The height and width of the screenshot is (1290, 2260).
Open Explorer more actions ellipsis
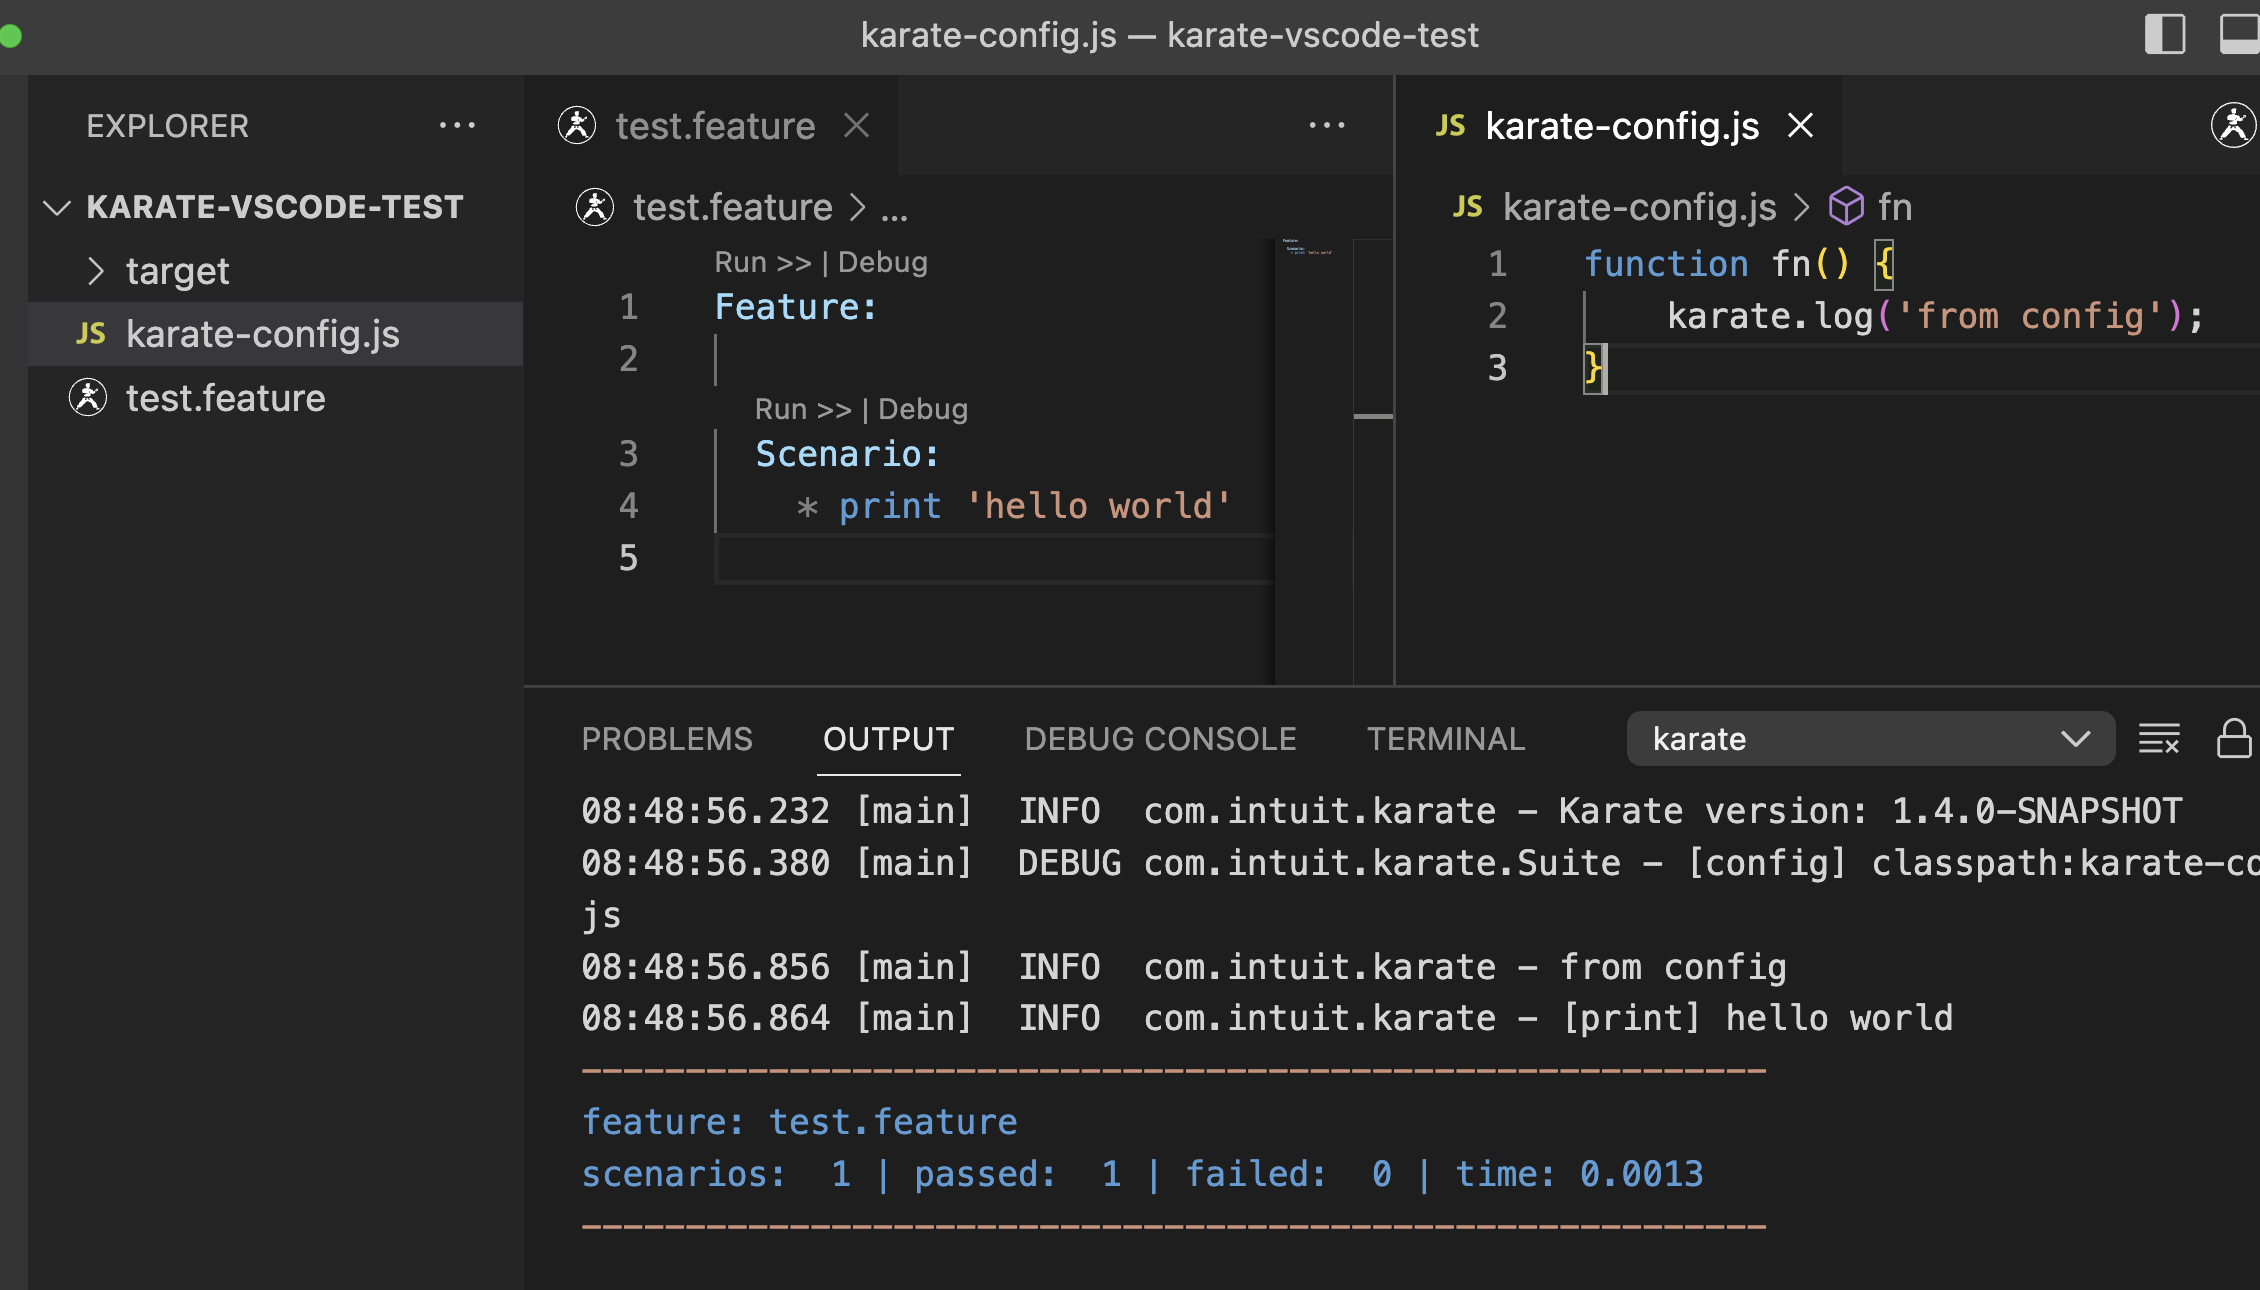(x=457, y=126)
